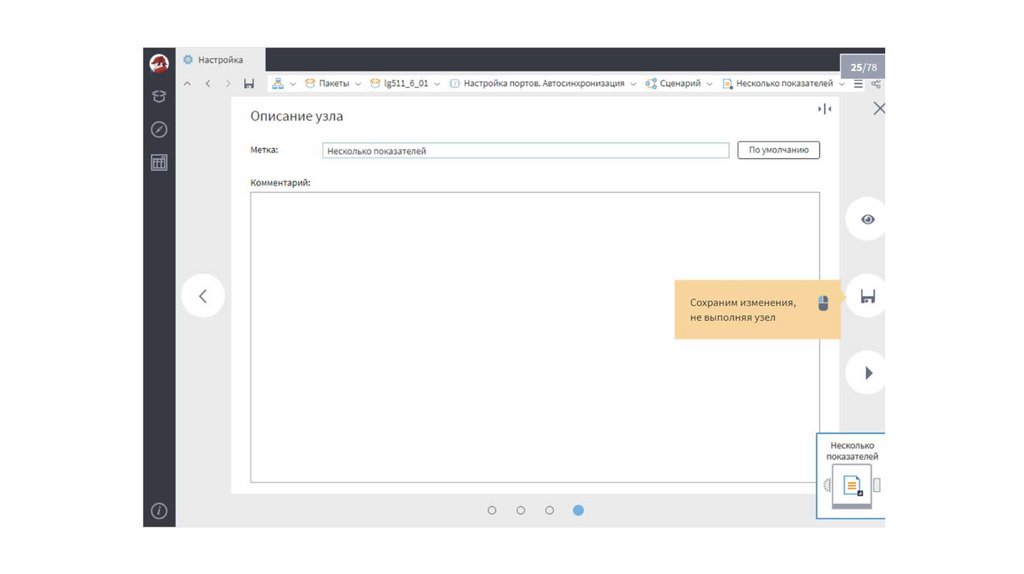Viewport: 1024px width, 574px height.
Task: Click the info icon at the sidebar bottom
Action: (159, 511)
